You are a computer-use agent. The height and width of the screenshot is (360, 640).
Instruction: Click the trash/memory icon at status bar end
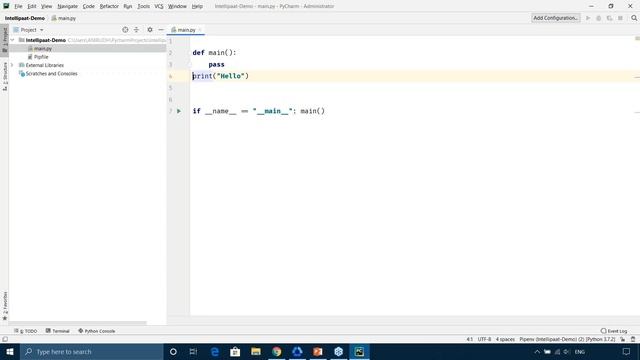pos(633,339)
